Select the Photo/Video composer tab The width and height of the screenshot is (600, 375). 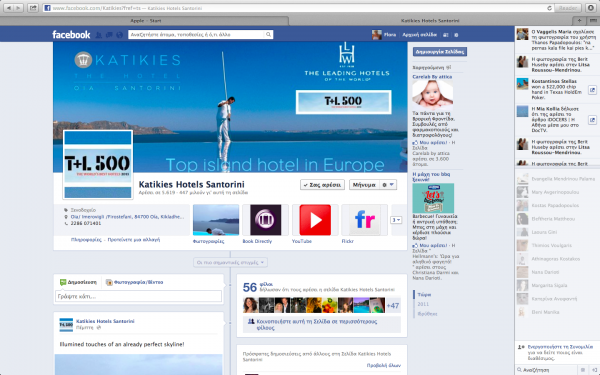(134, 282)
